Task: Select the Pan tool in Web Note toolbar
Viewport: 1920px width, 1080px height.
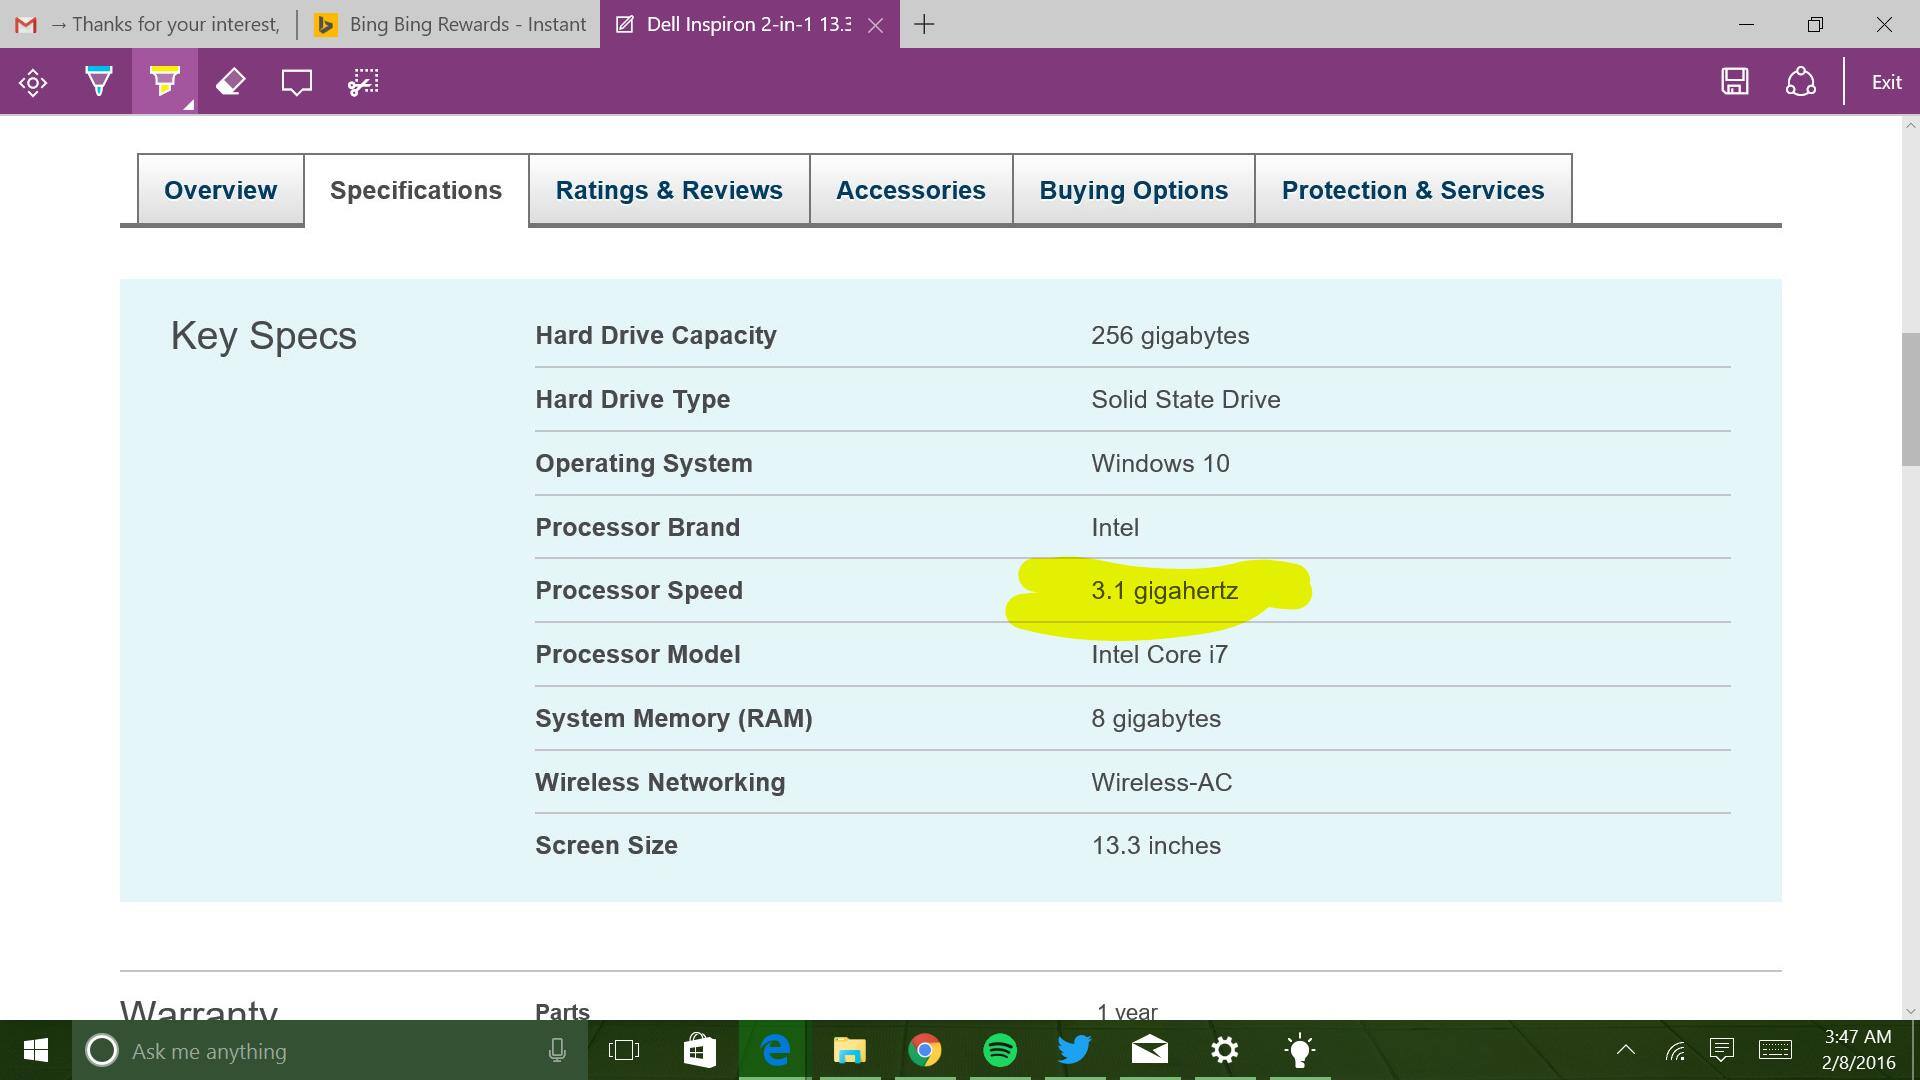Action: [x=33, y=82]
